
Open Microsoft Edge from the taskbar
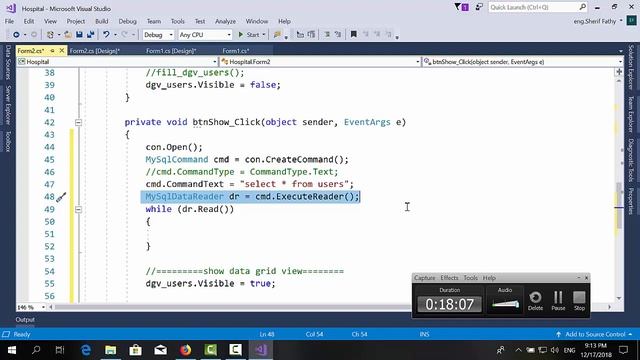[x=86, y=350]
